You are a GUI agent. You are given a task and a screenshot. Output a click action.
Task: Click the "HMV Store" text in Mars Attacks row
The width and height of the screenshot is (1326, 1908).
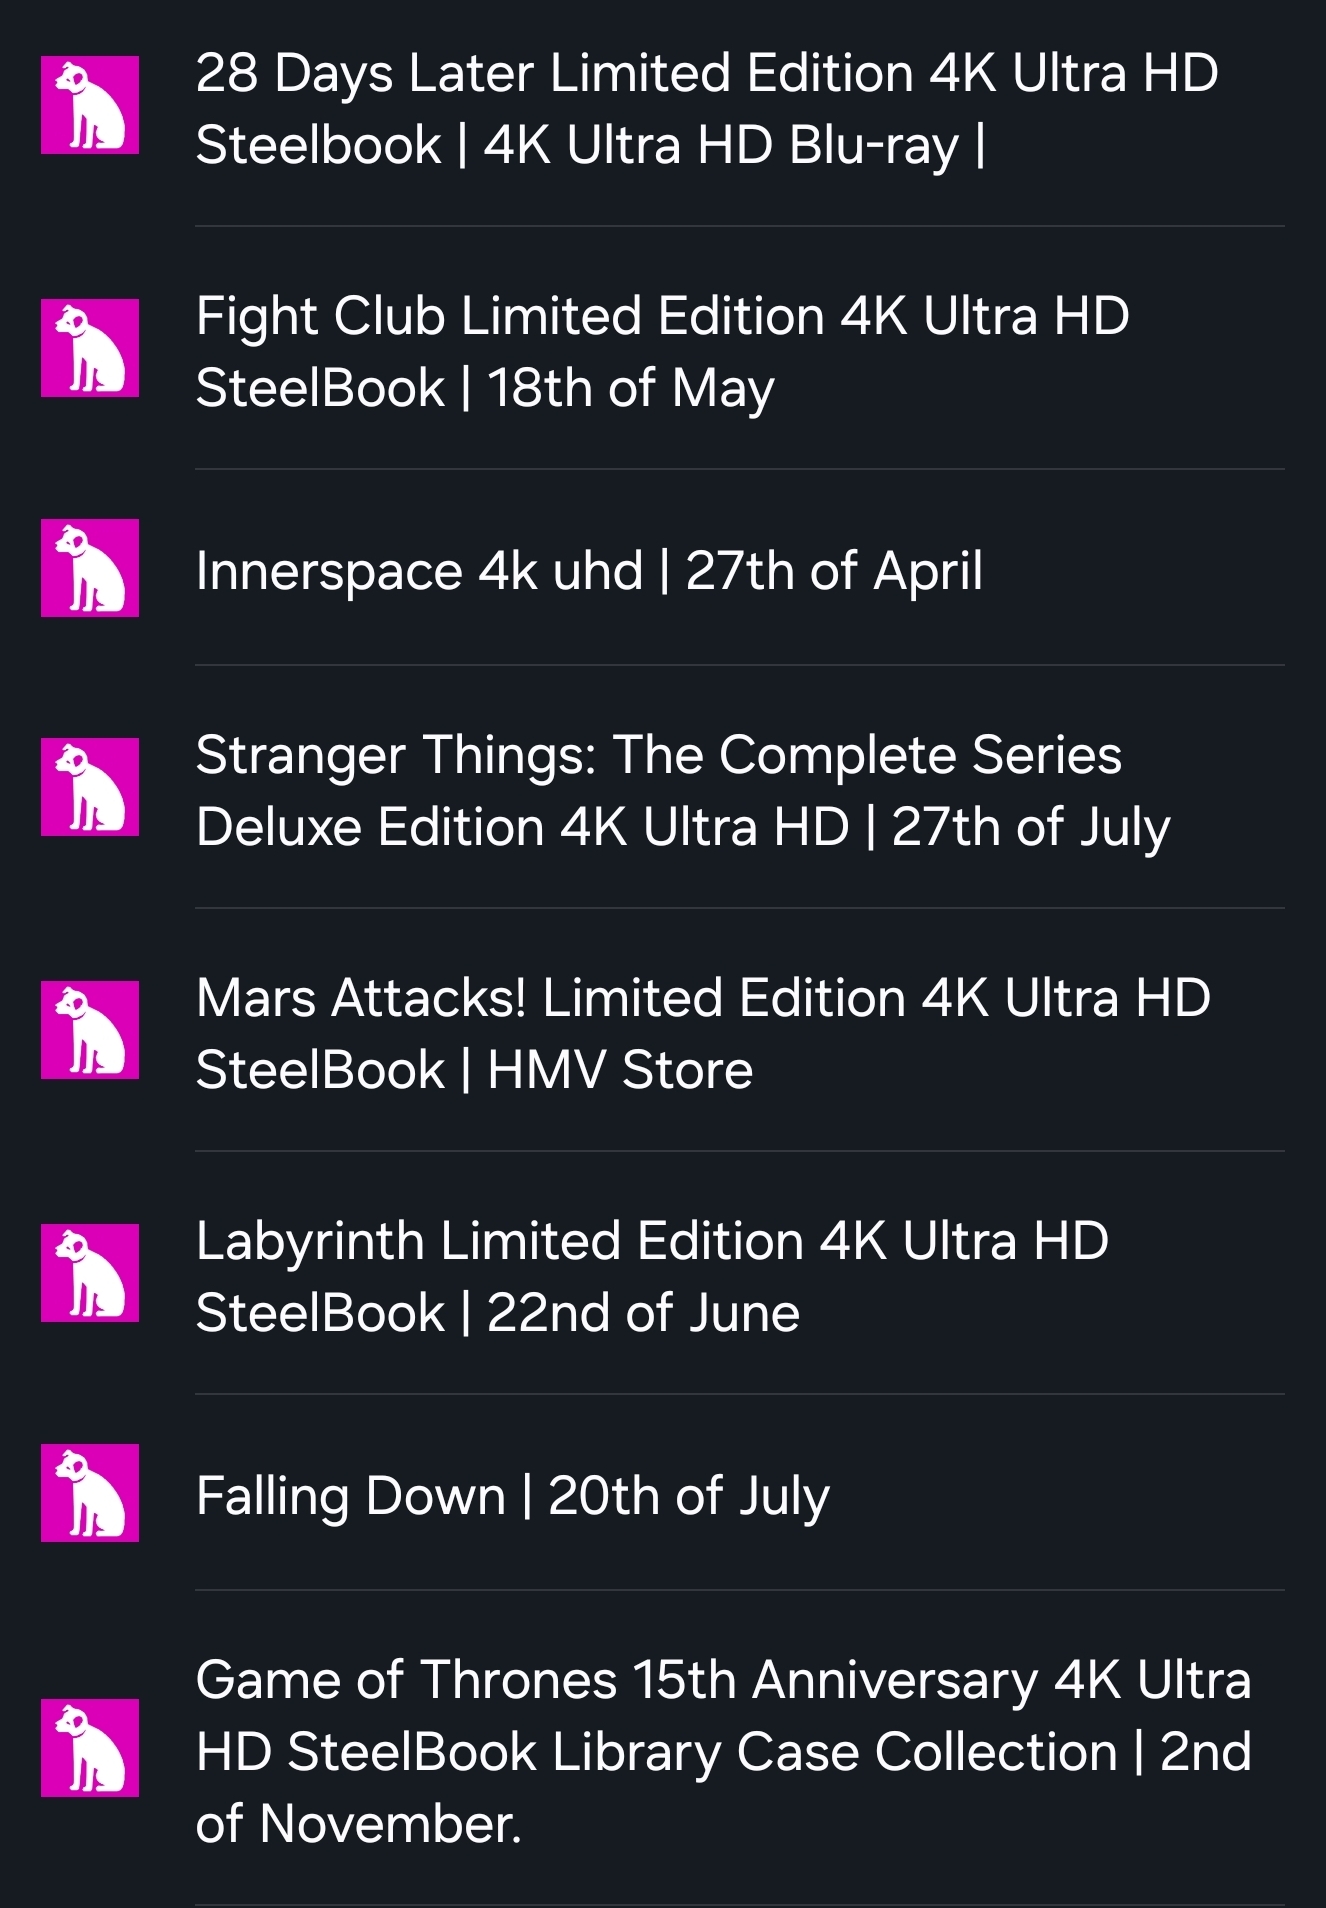[x=620, y=1070]
